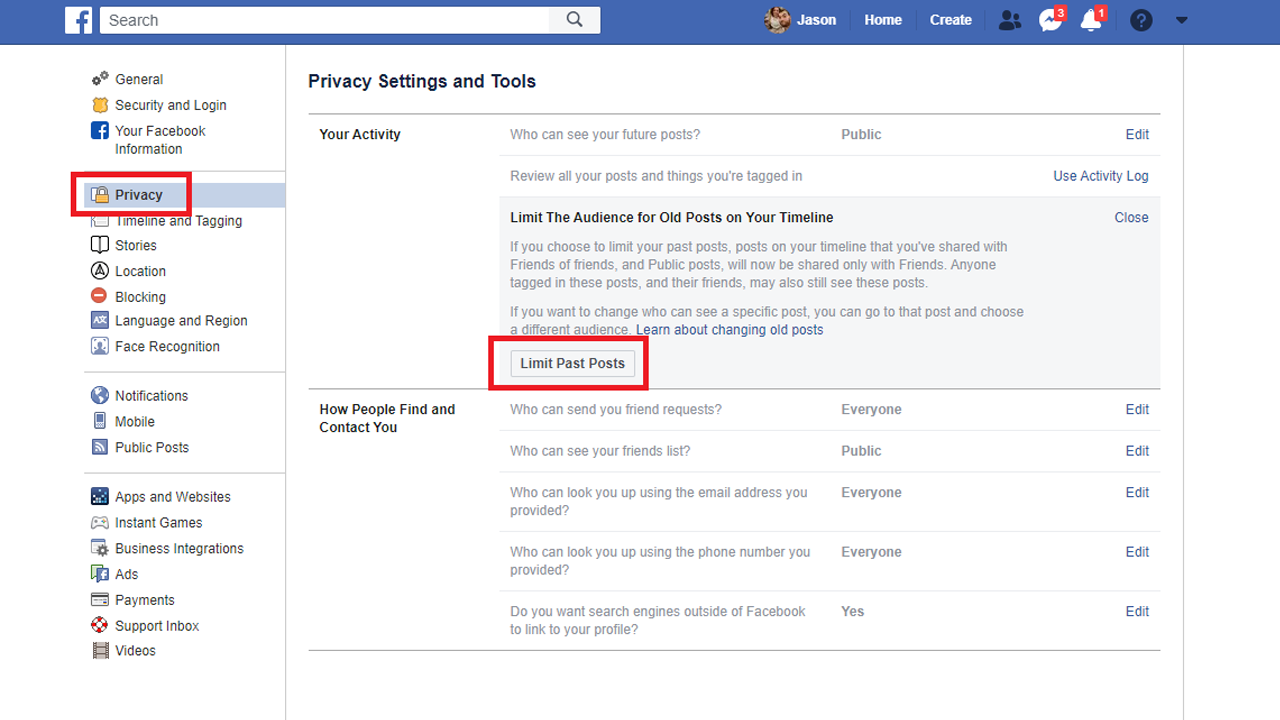
Task: Edit who can see future posts
Action: pos(1137,134)
